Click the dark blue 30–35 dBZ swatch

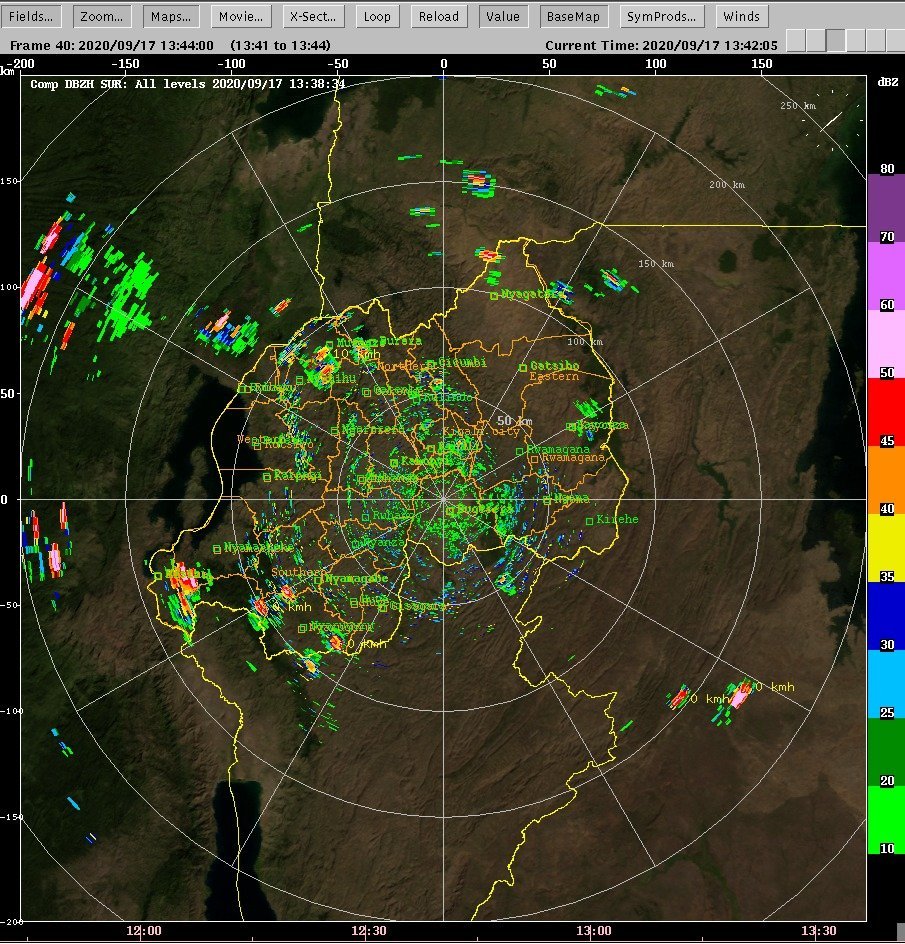click(886, 616)
